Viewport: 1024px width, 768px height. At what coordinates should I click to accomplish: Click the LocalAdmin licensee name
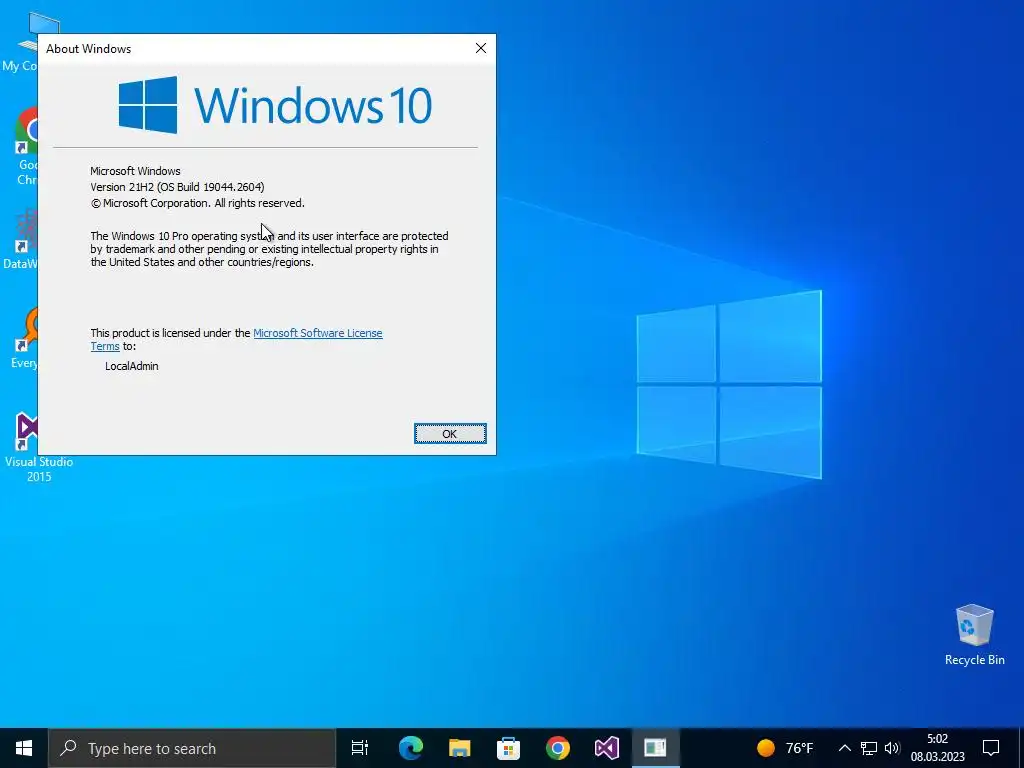pos(131,366)
